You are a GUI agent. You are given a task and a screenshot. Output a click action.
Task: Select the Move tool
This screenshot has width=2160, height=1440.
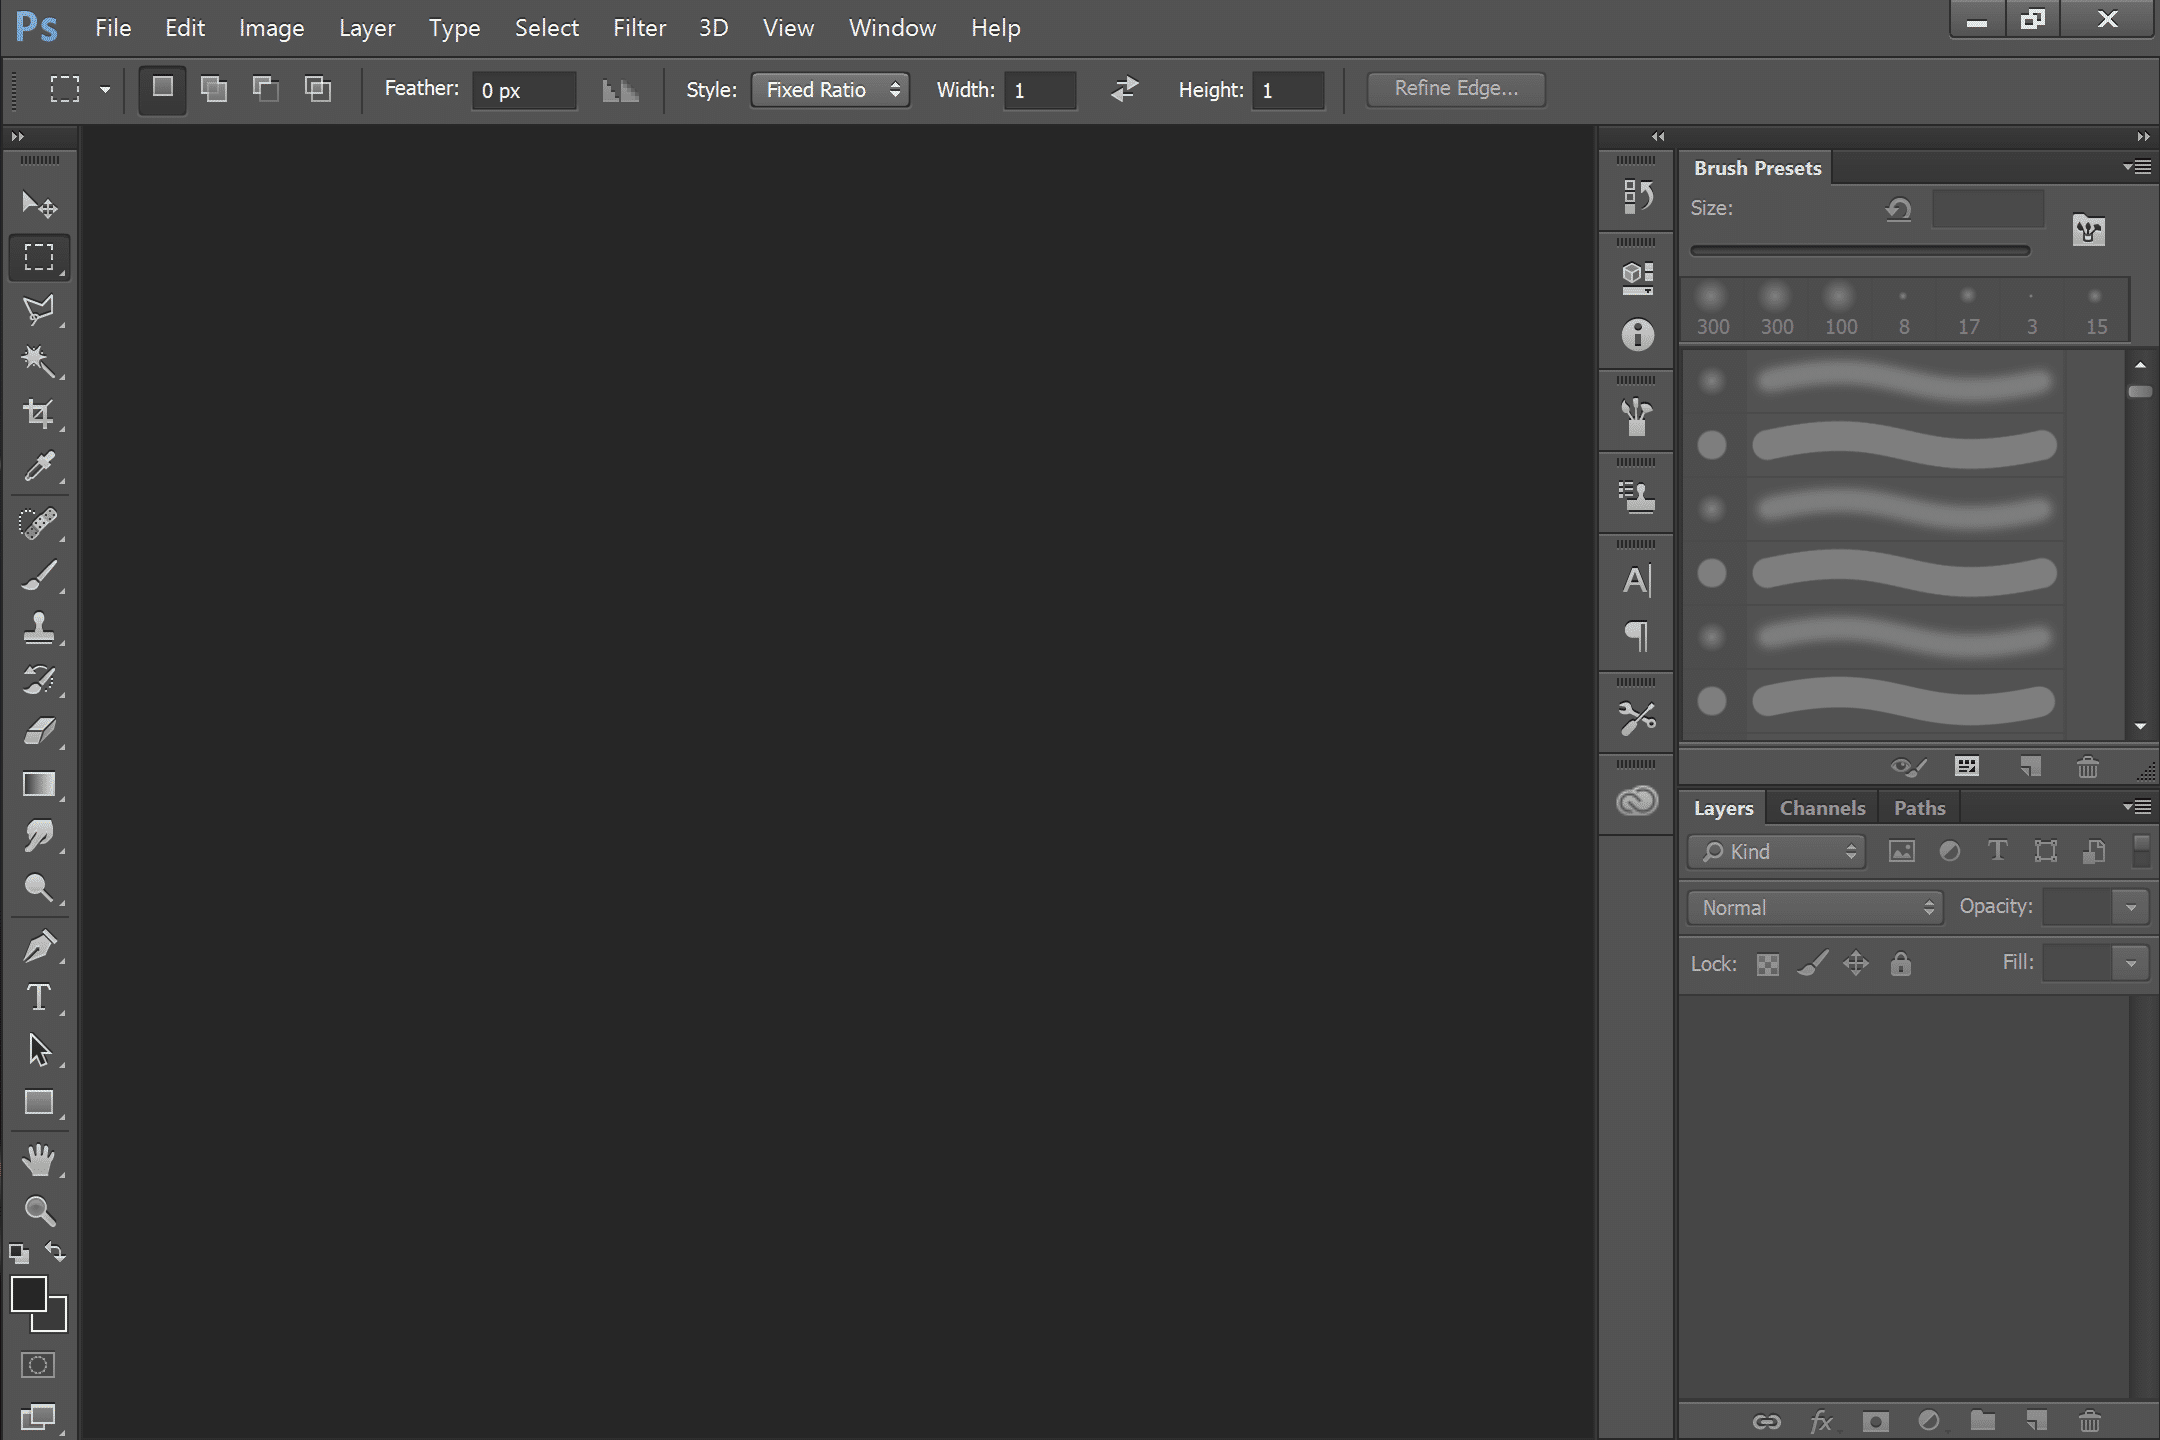tap(39, 204)
